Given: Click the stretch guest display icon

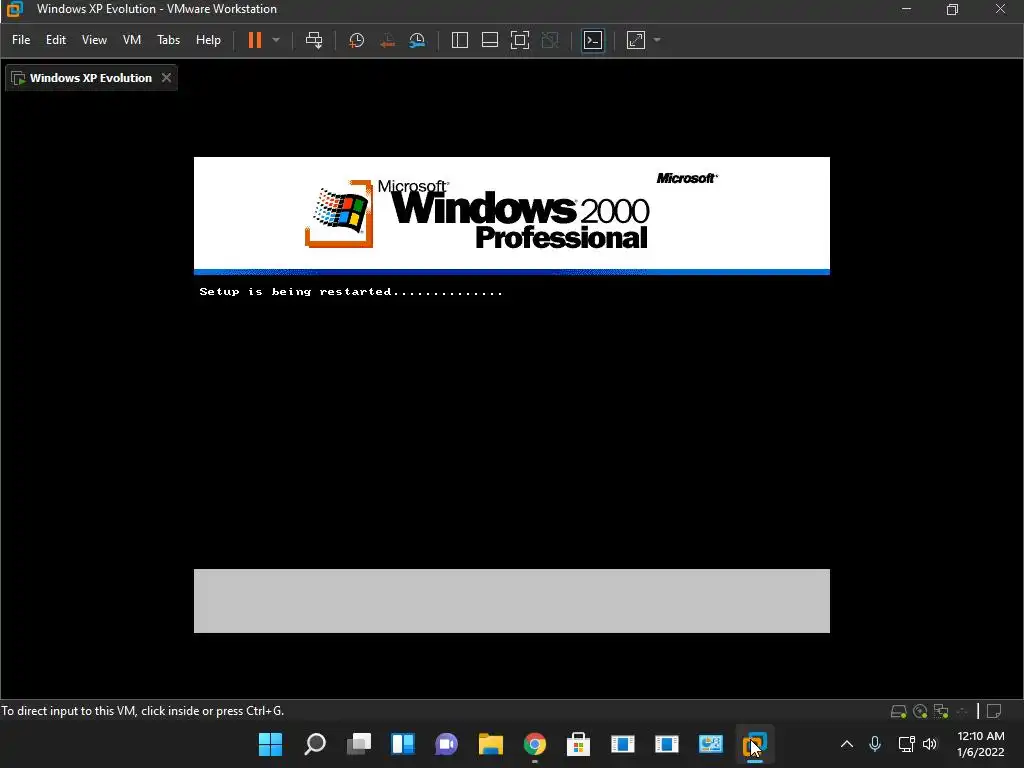Looking at the screenshot, I should click(x=635, y=40).
